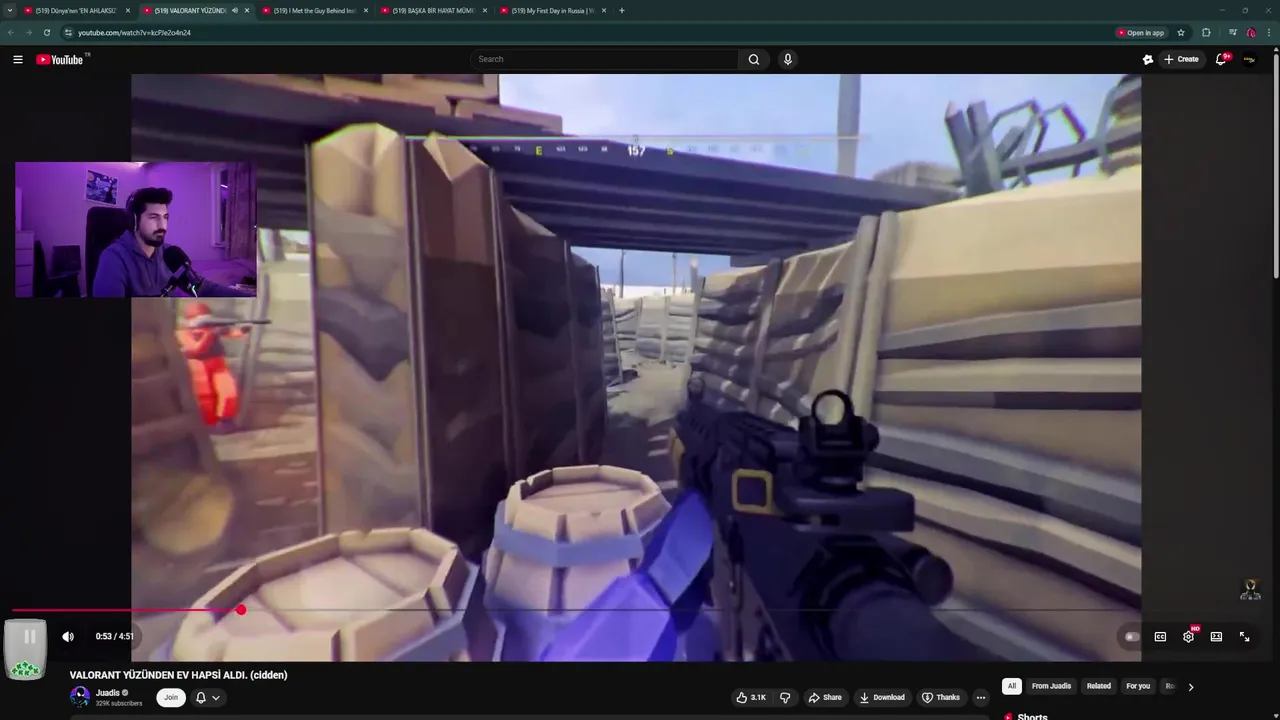Join the Juadis channel membership

(x=171, y=697)
